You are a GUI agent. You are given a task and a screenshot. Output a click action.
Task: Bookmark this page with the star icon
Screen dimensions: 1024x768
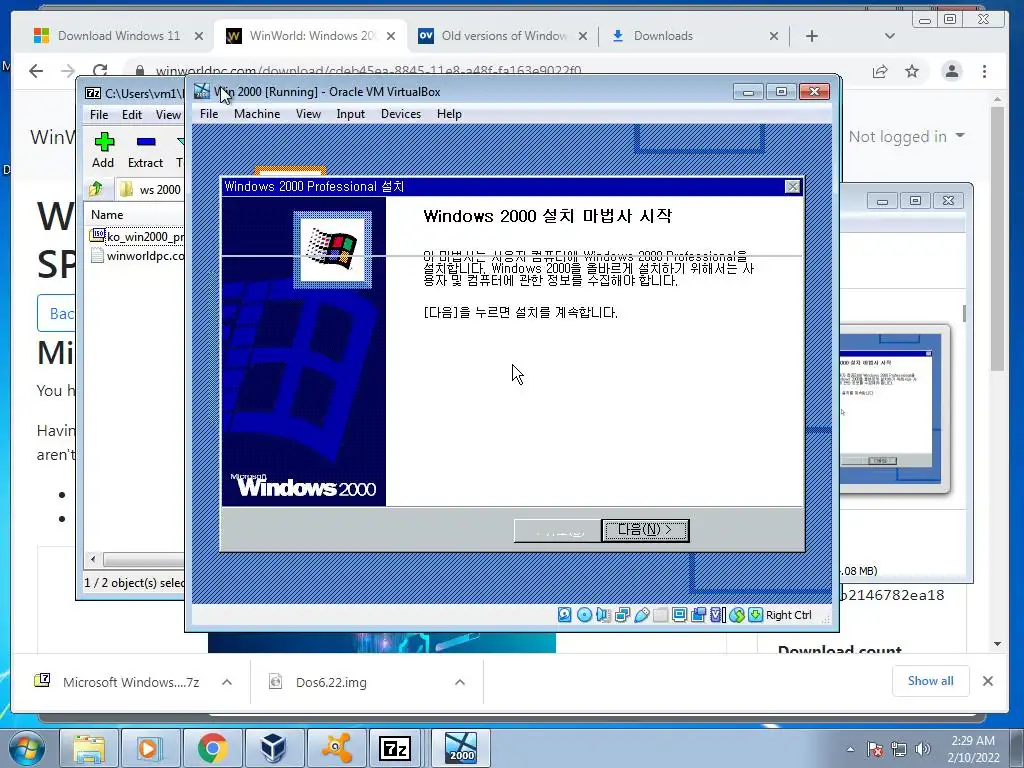coord(912,71)
